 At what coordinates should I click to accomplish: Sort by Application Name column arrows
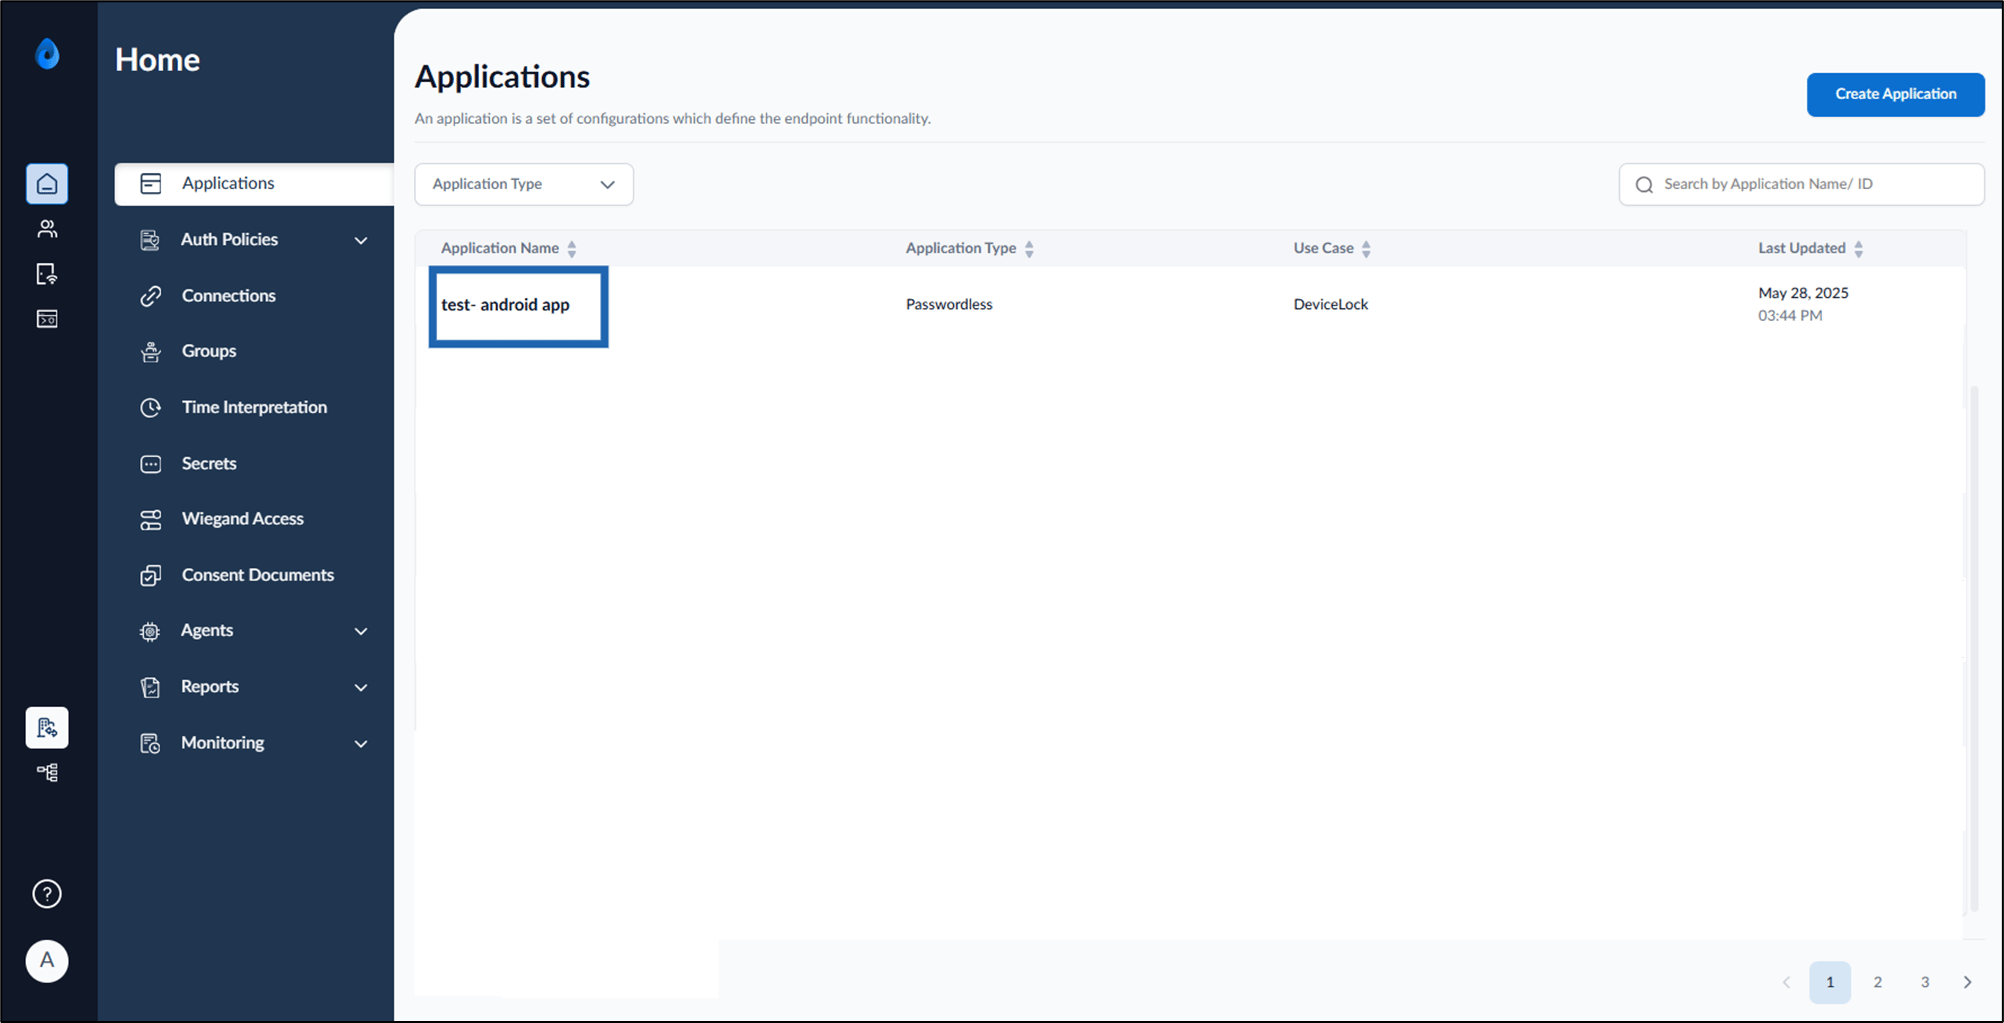click(x=572, y=249)
